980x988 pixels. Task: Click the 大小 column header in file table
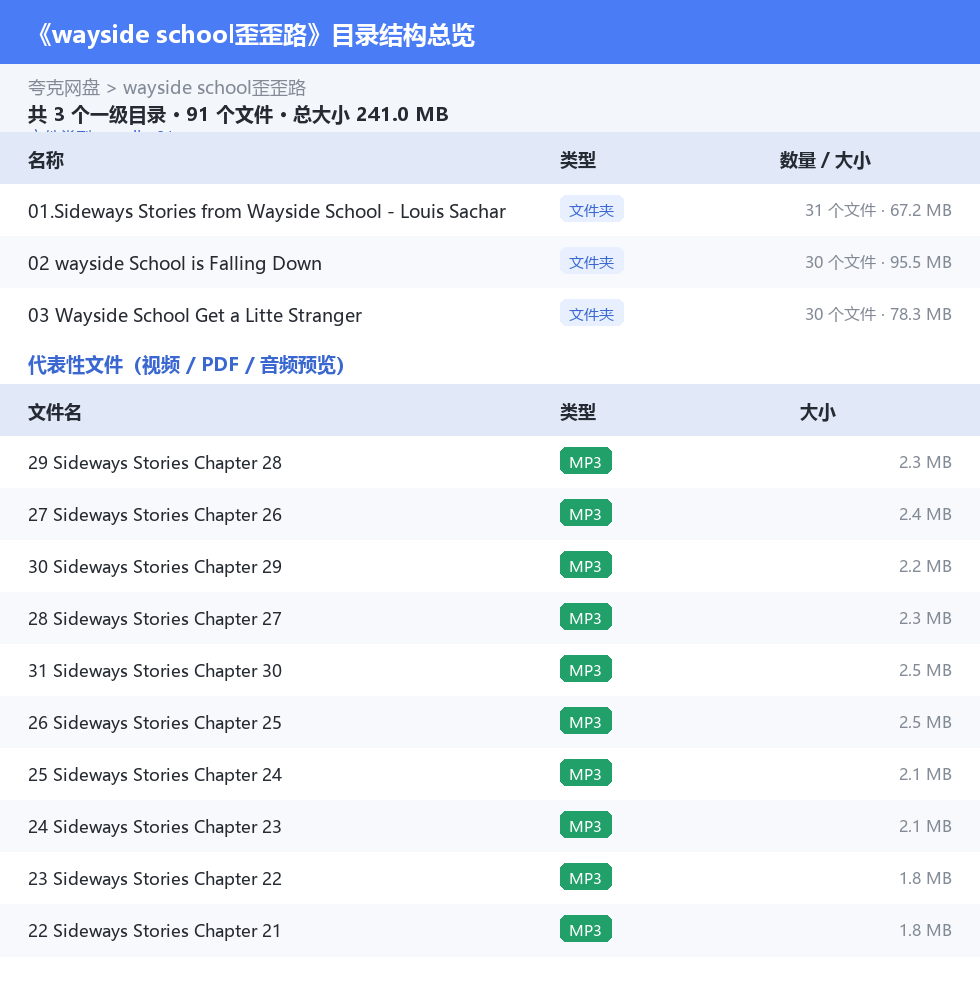point(817,412)
